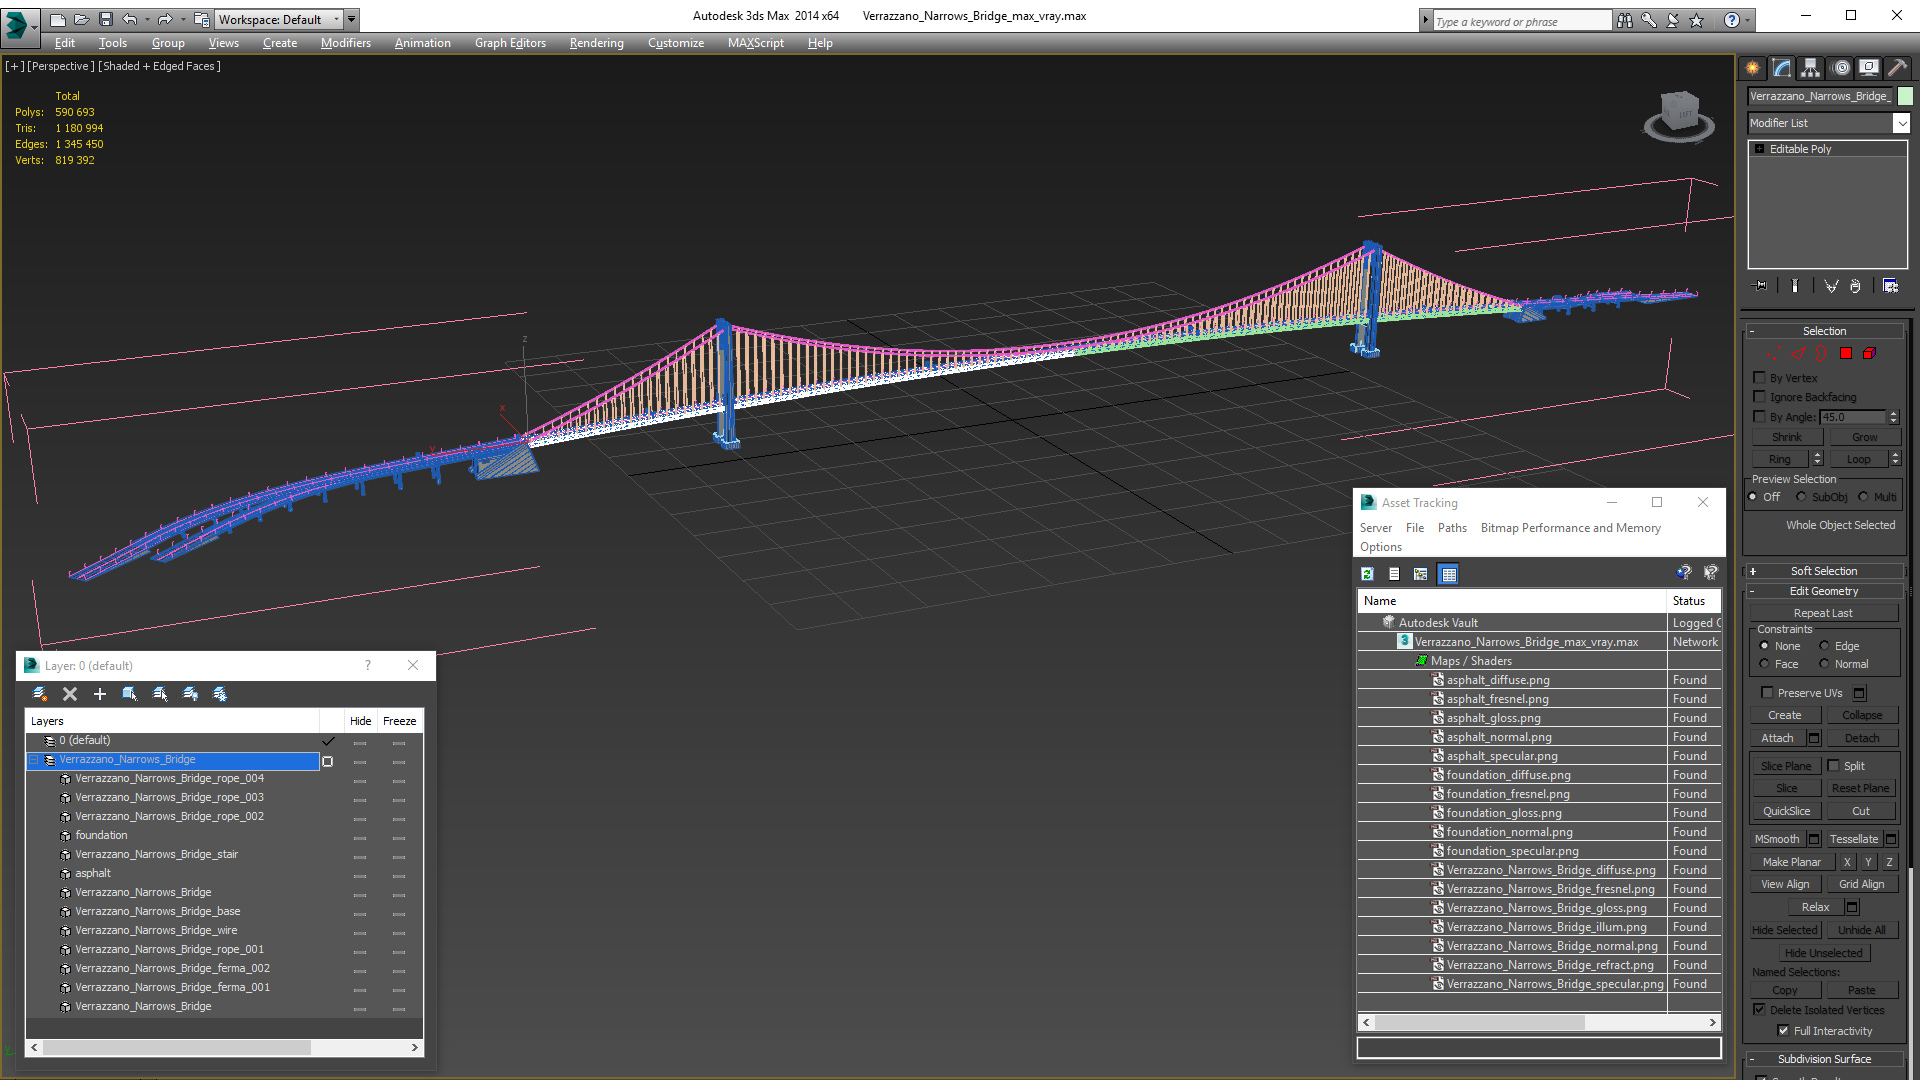Screen dimensions: 1920x1080
Task: Switch to the Utilities hammer panel
Action: coord(1897,68)
